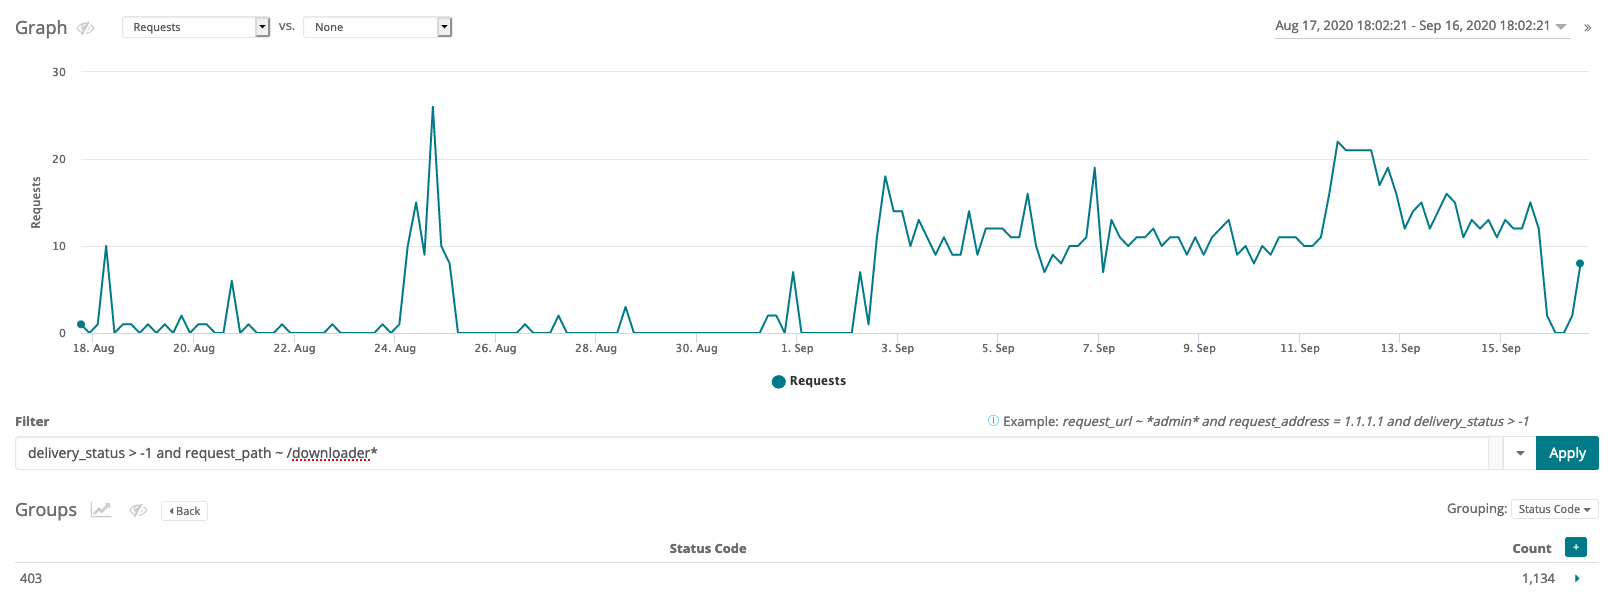Click into the Filter query text field
The image size is (1608, 609).
750,453
